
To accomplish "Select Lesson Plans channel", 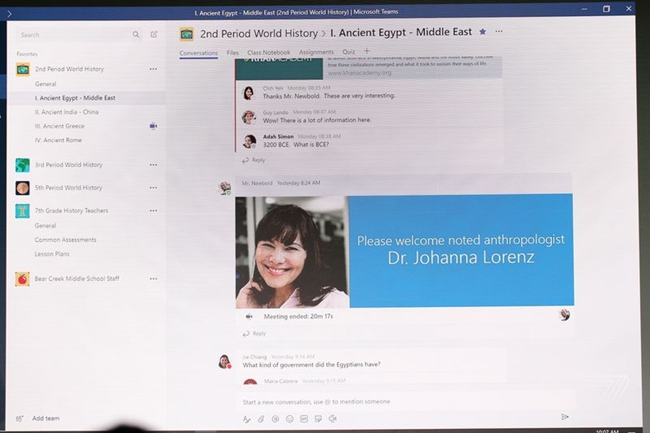I will coord(52,254).
